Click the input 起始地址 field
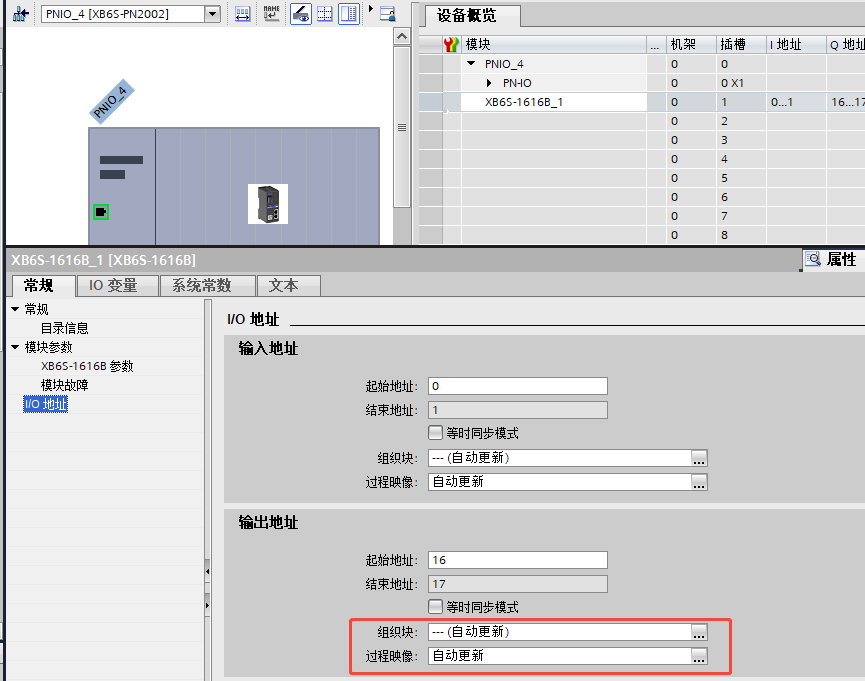 (x=517, y=386)
